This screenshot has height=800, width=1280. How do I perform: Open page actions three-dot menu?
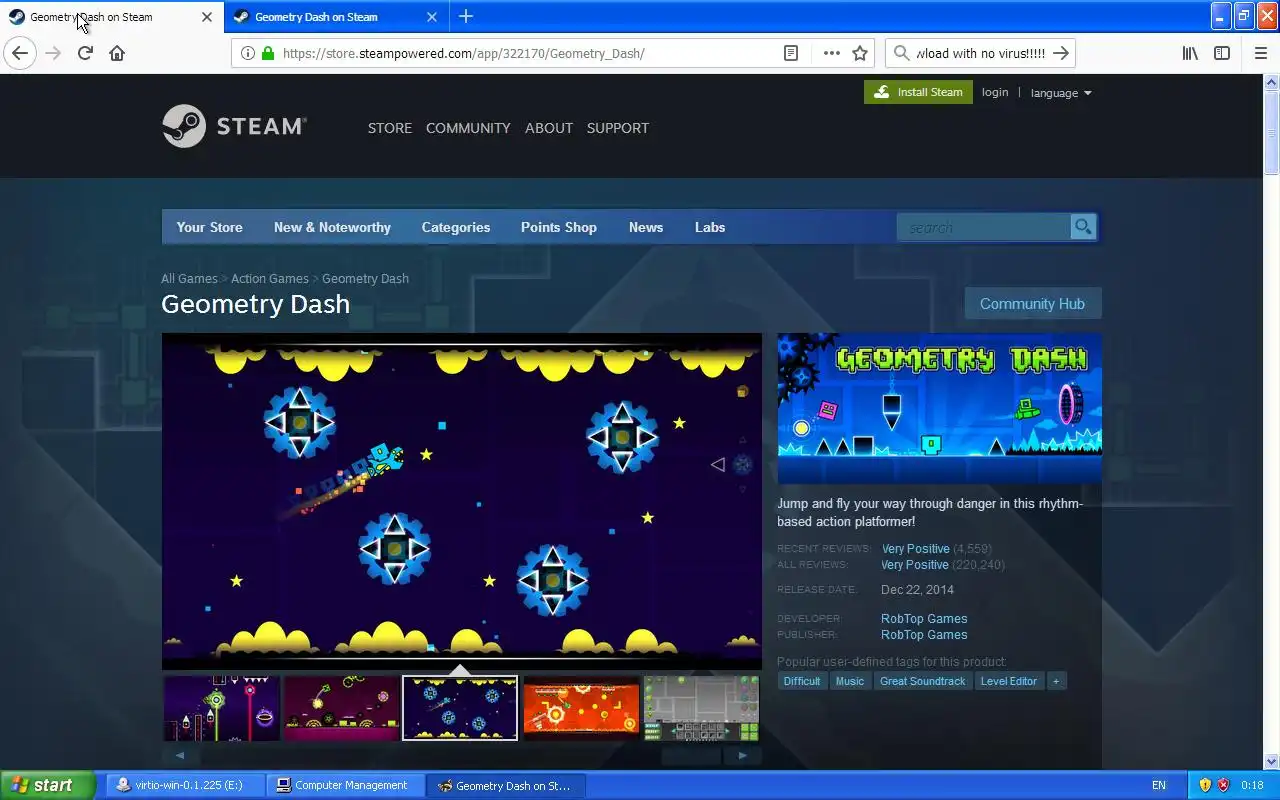[x=831, y=53]
